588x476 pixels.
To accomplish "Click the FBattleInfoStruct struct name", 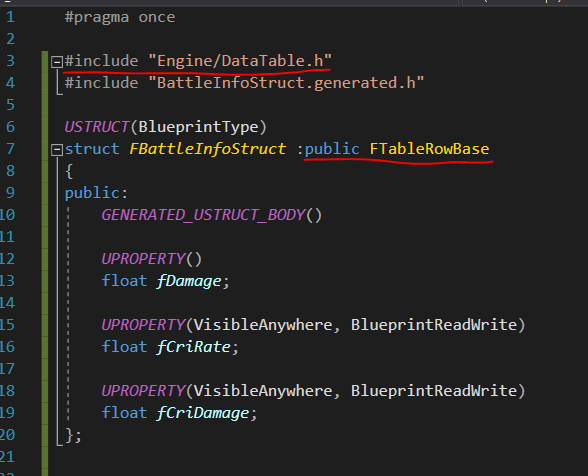I will [207, 149].
